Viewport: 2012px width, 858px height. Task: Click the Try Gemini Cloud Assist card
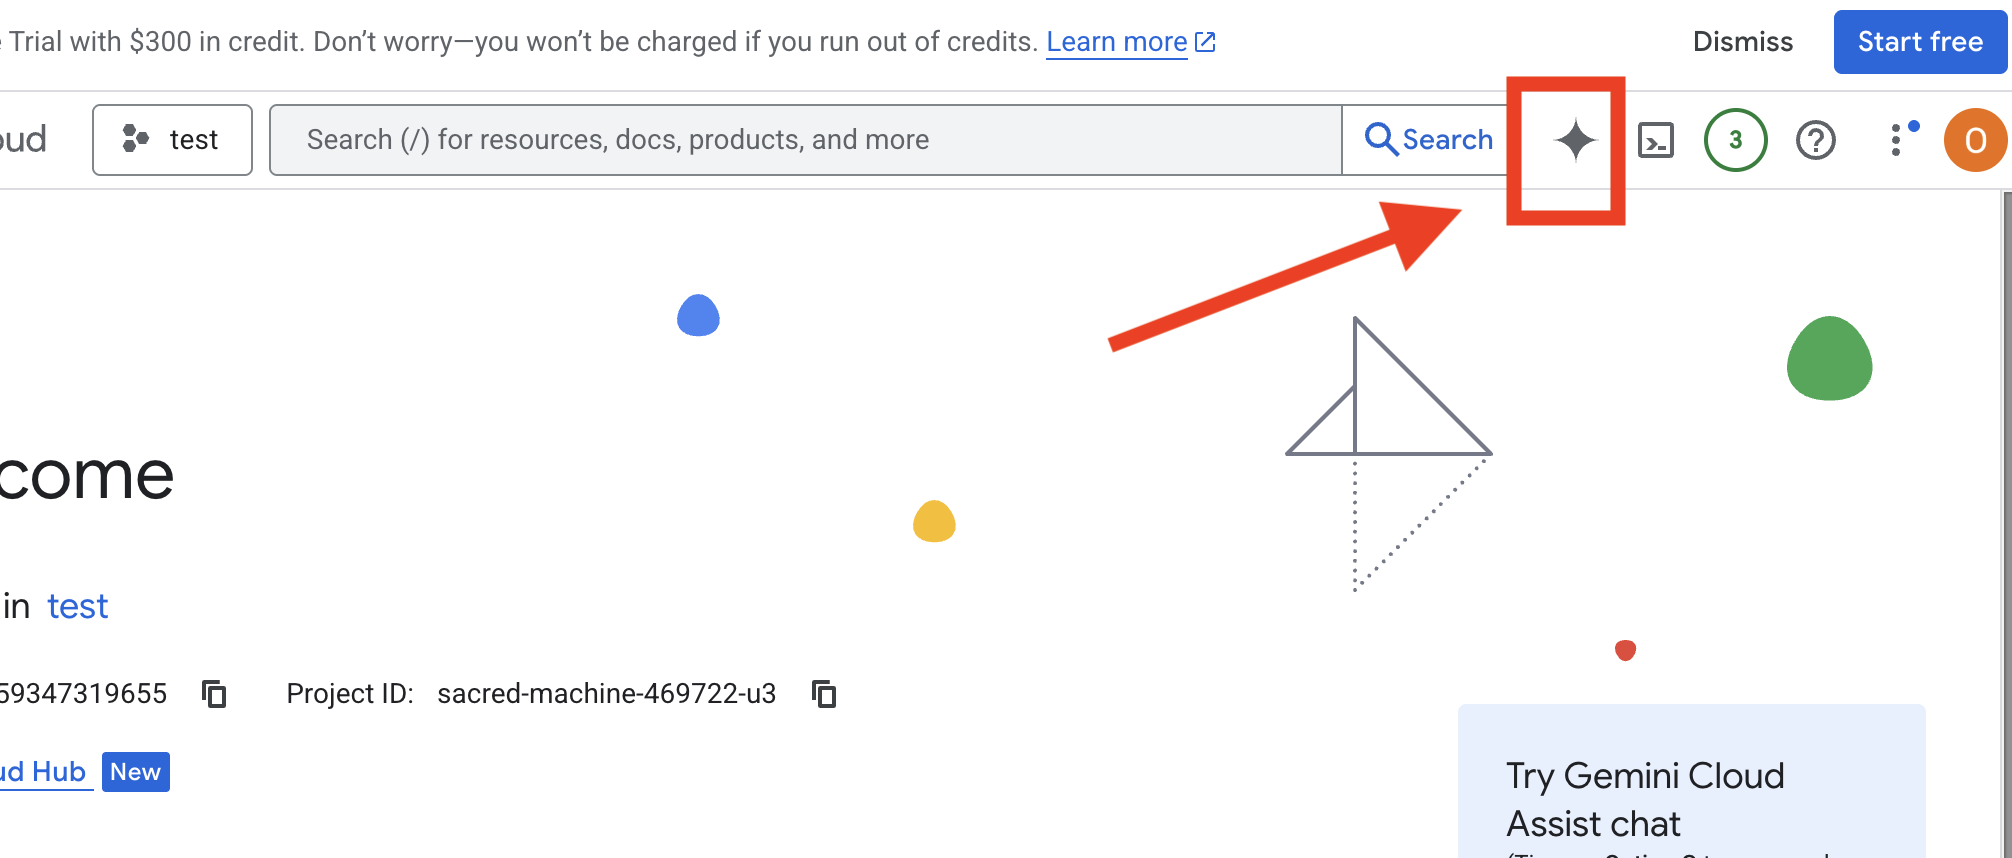coord(1691,790)
